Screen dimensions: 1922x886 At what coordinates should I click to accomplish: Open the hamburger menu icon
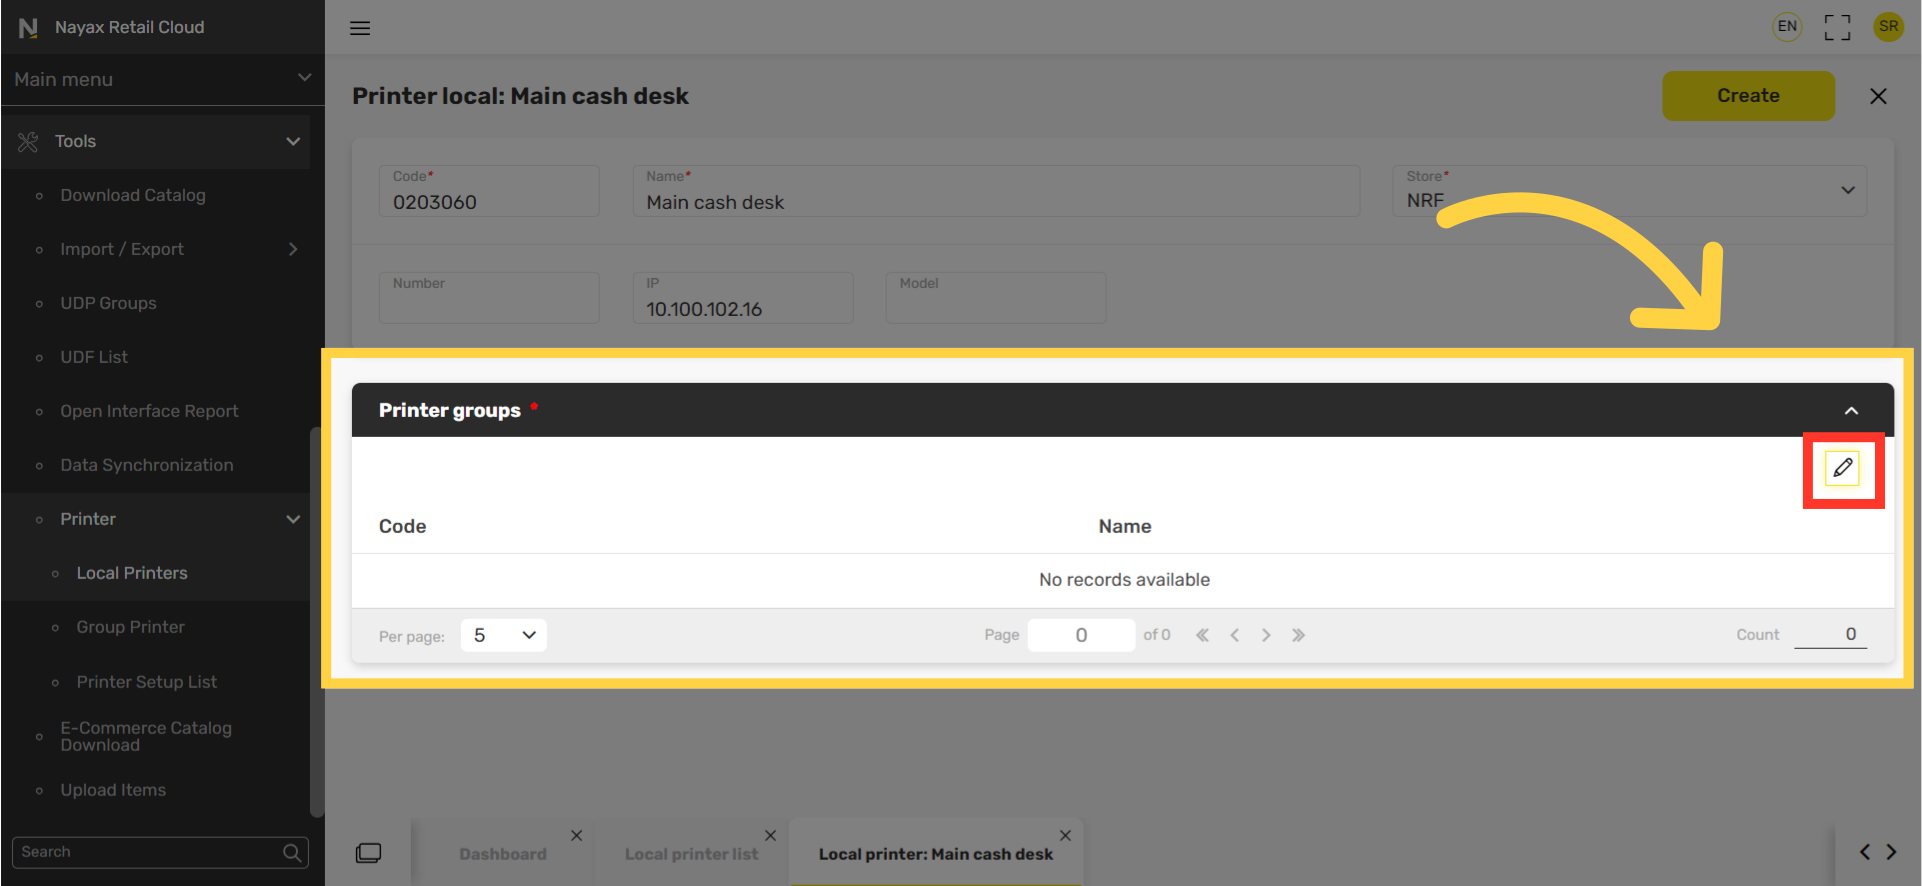click(360, 28)
